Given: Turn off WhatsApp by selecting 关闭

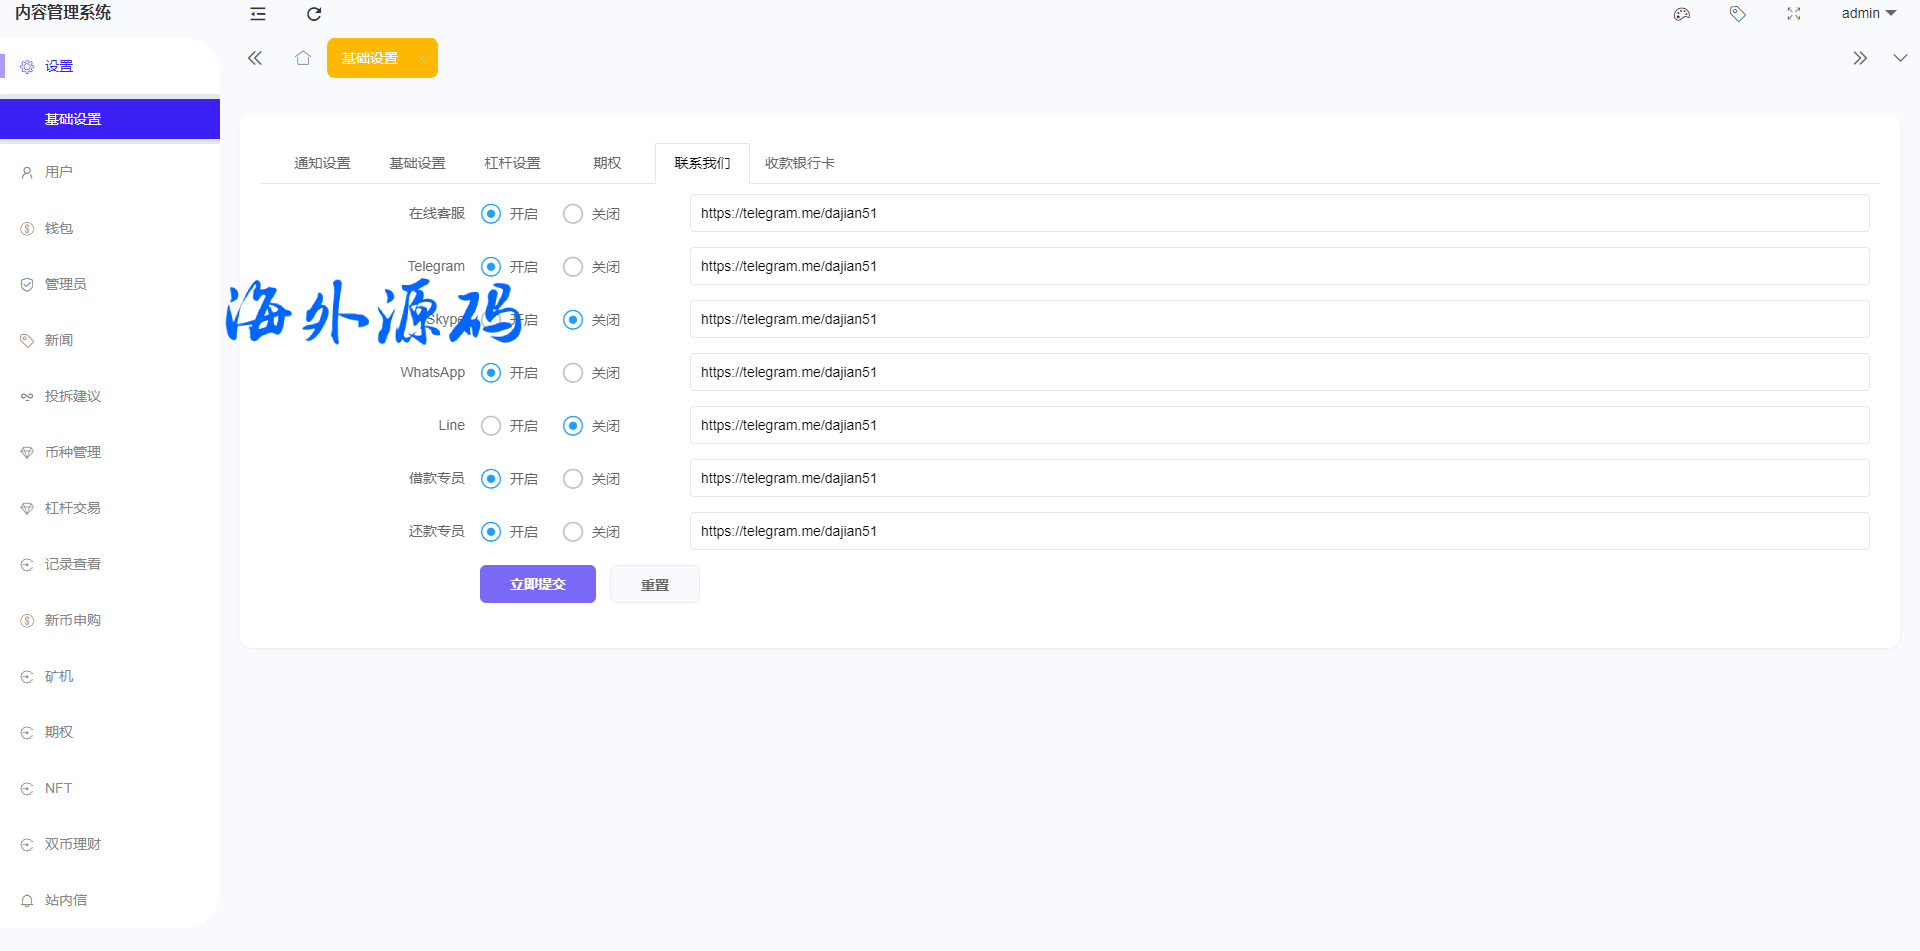Looking at the screenshot, I should (x=573, y=373).
